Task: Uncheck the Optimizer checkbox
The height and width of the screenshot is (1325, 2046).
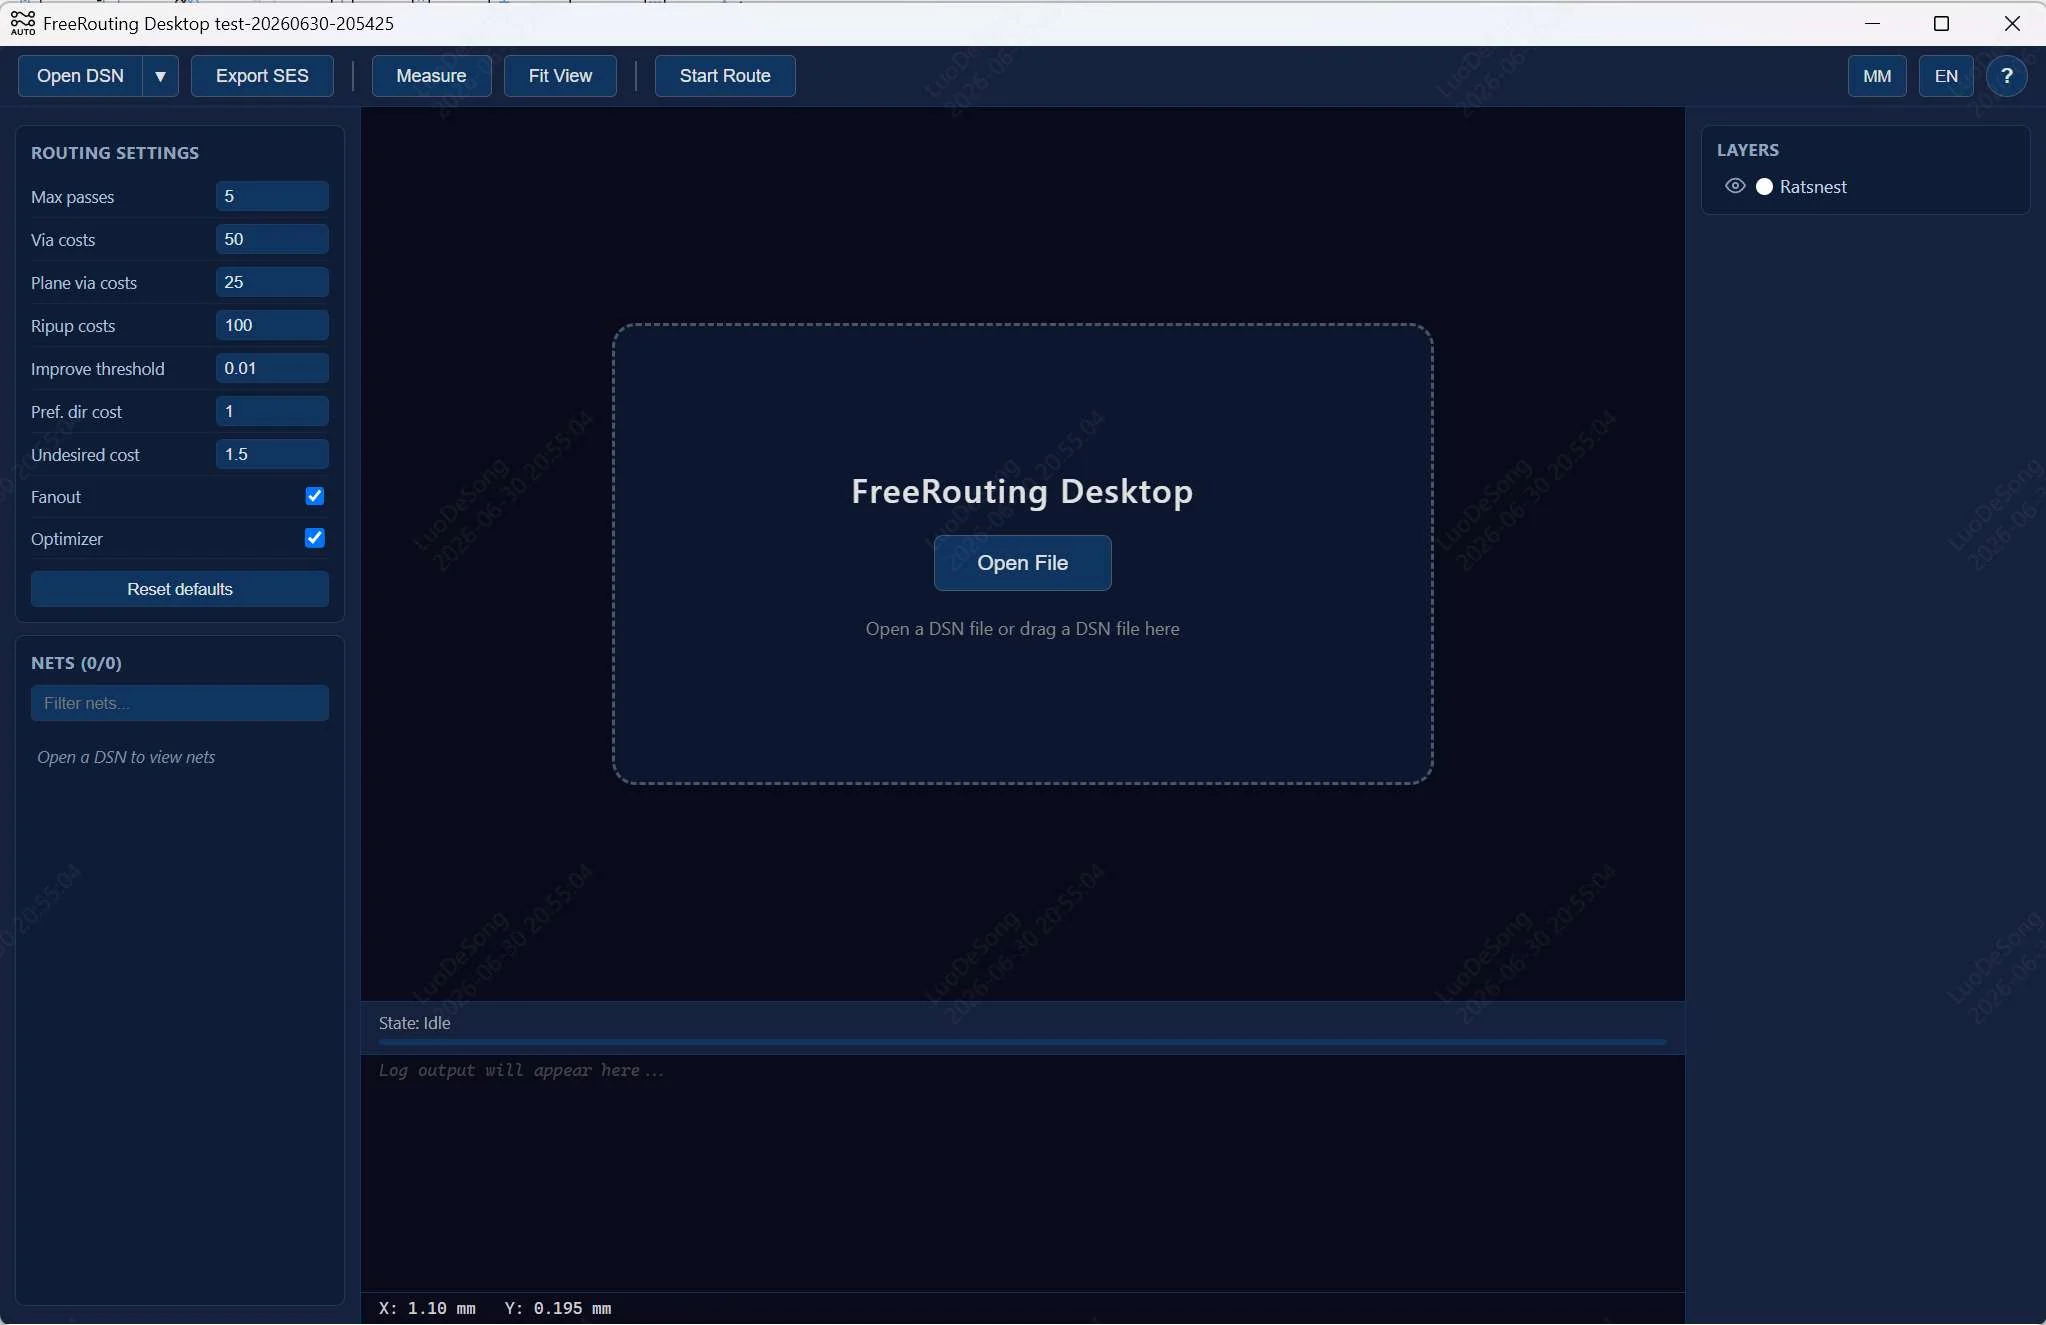Action: pyautogui.click(x=314, y=538)
